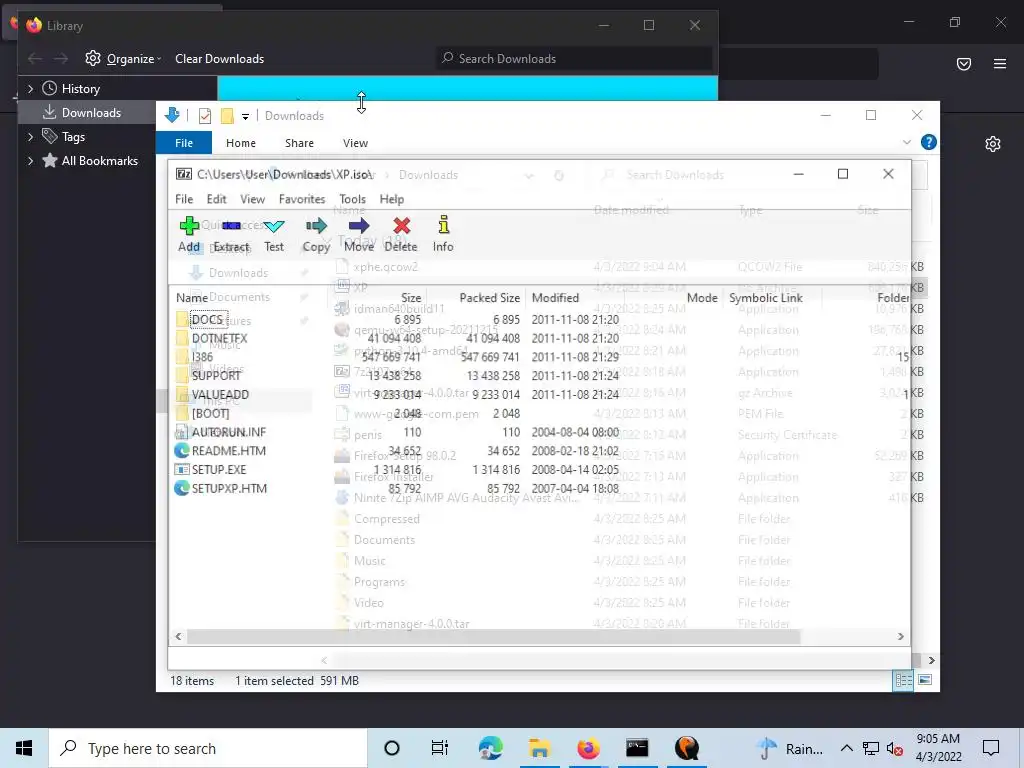Click the 7-Zip Add toolbar icon
The image size is (1024, 768).
[189, 226]
